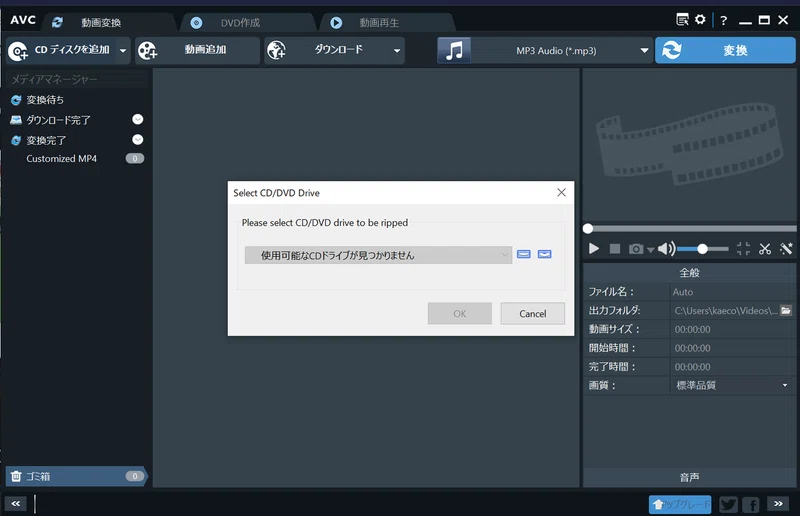Click the 動画サイズ 00:00:00 value
800x516 pixels.
pos(692,329)
